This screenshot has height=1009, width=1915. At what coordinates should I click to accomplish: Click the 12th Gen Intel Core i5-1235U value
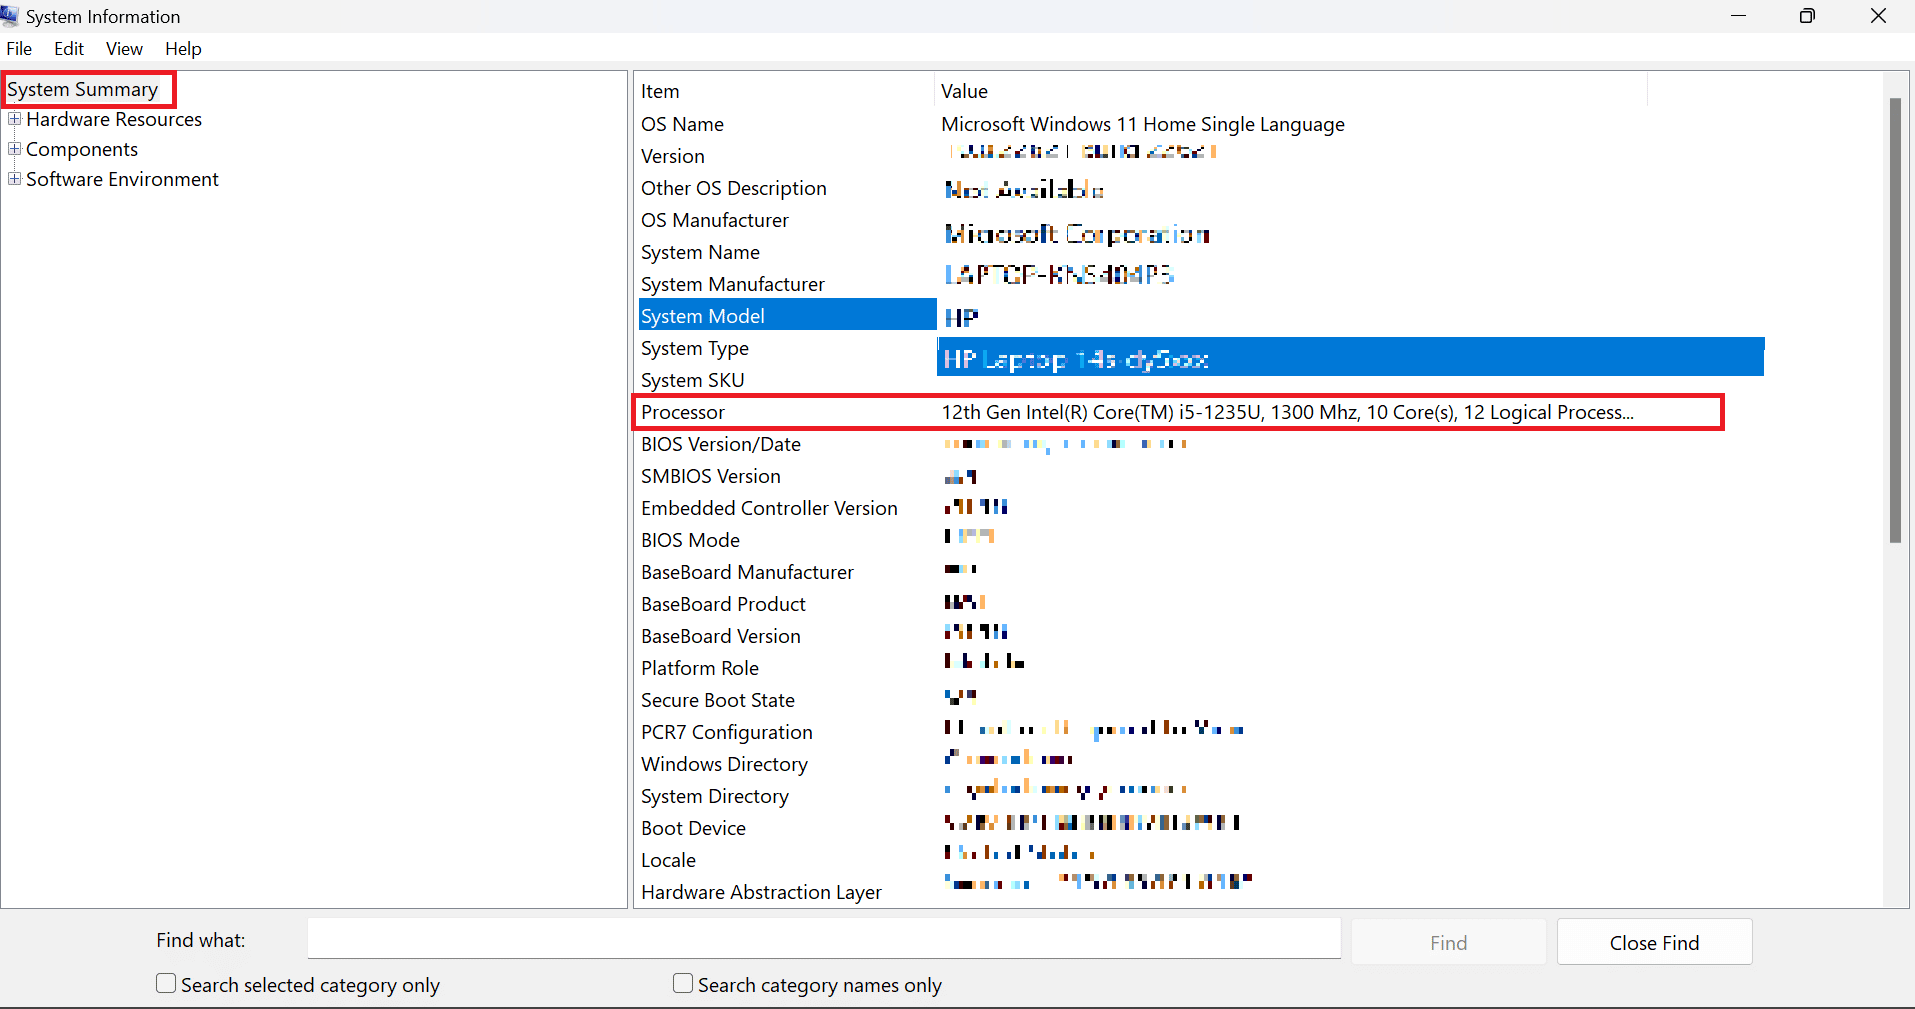(x=1288, y=412)
